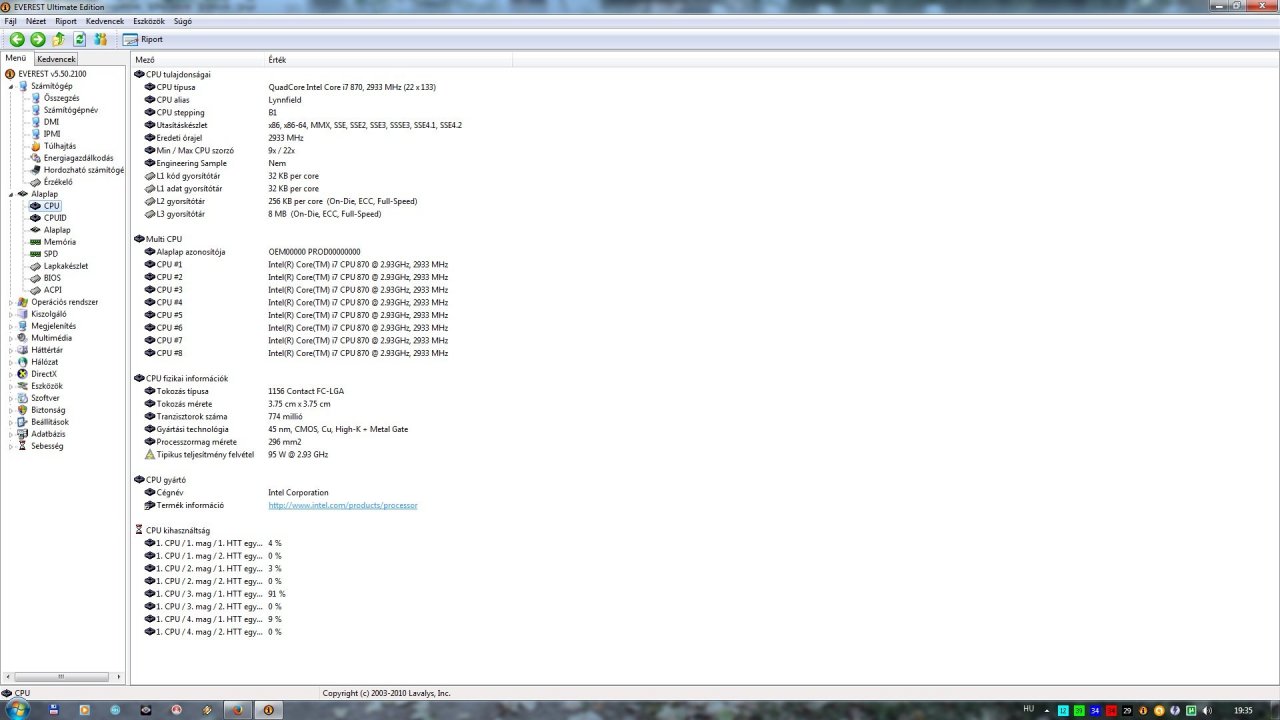Select the Tranzisztorok száma row
Image resolution: width=1280 pixels, height=720 pixels.
pyautogui.click(x=223, y=416)
